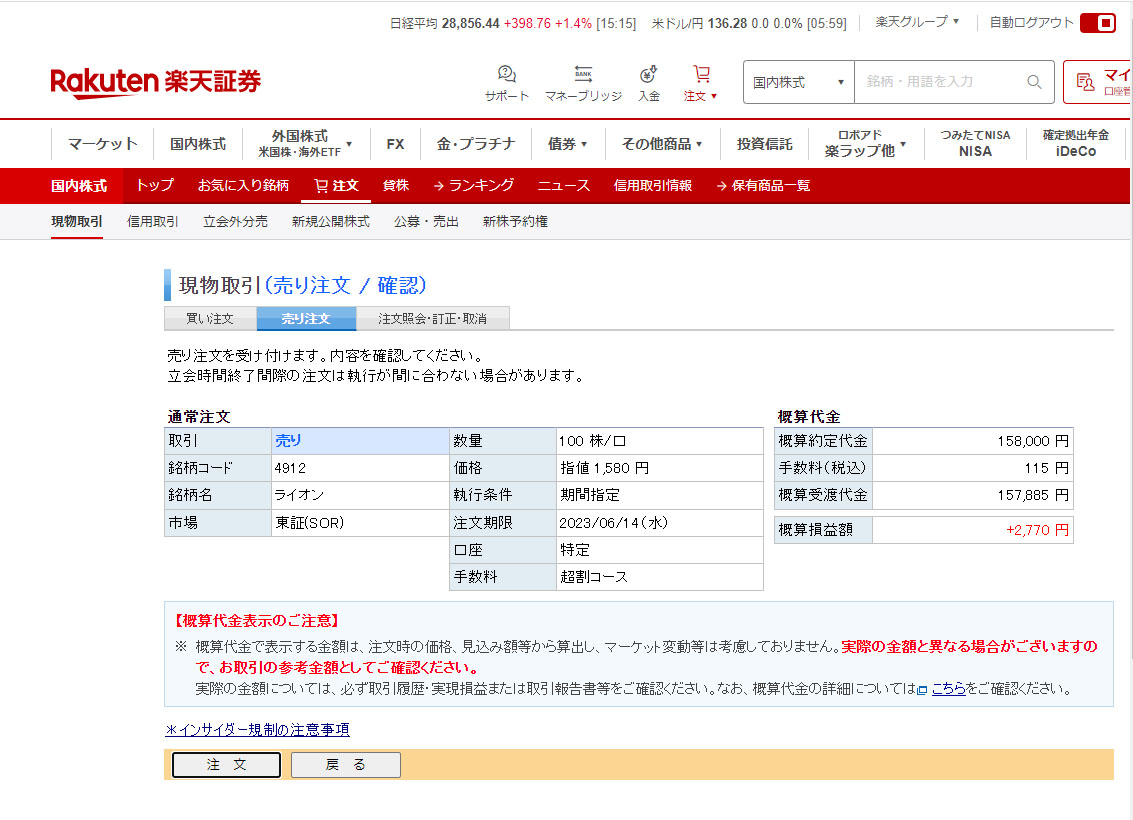
Task: Open the insider regulation notice link
Action: click(257, 730)
